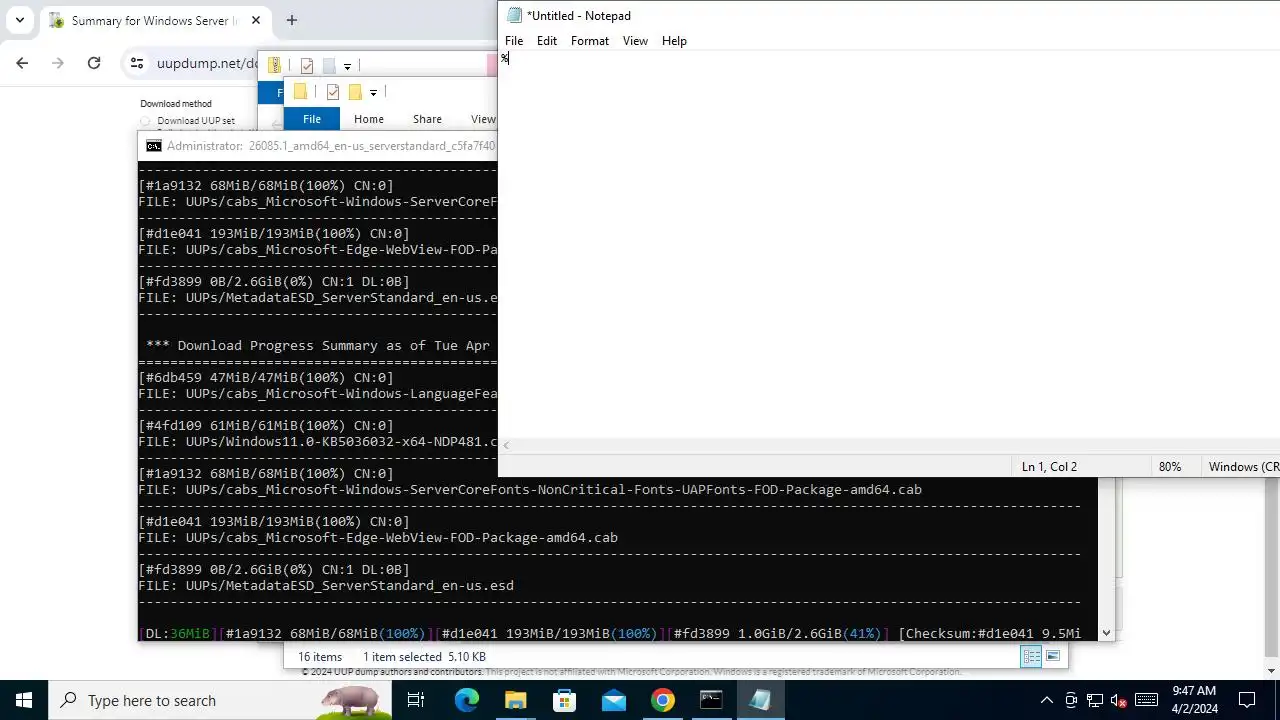Open network status tray icon
The image size is (1280, 720).
(1095, 700)
